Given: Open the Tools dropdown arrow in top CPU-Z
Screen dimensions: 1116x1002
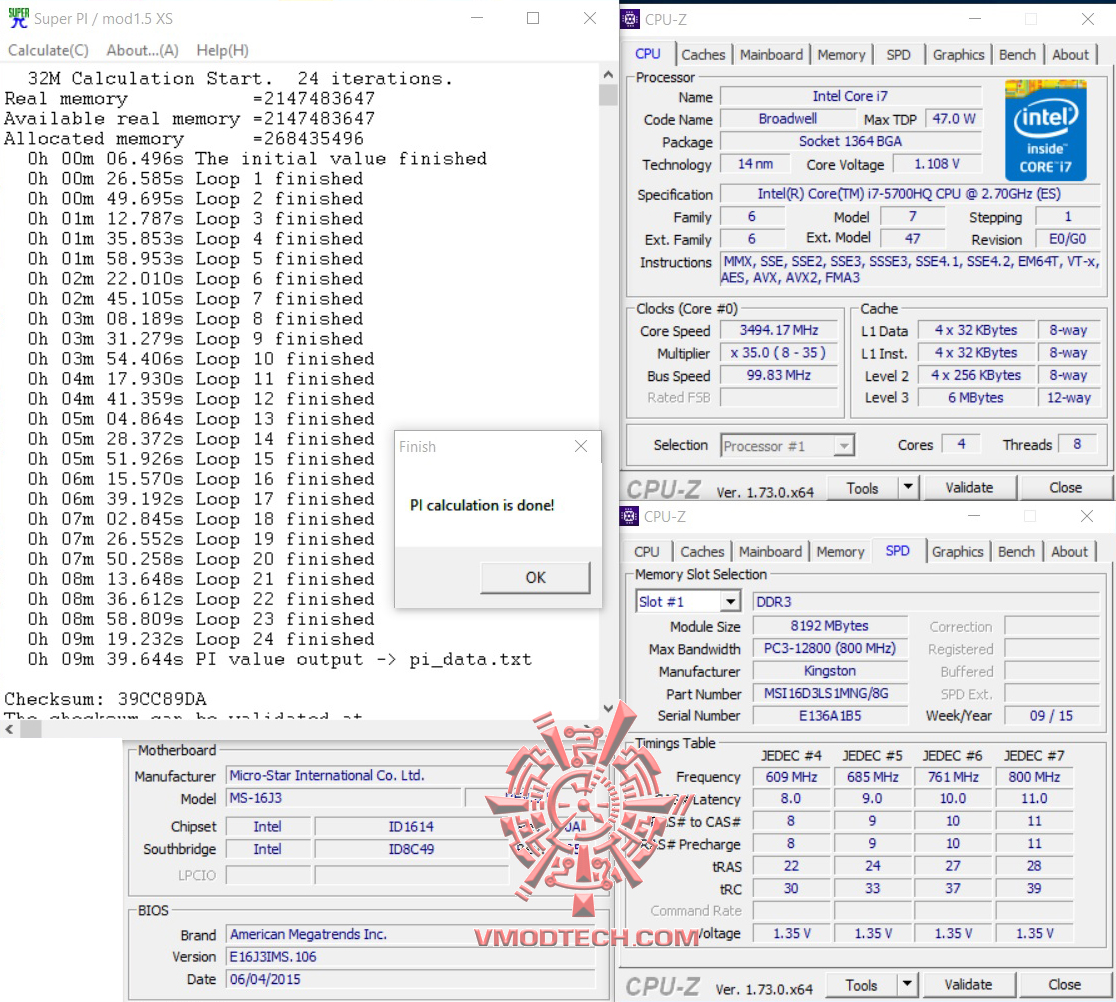Looking at the screenshot, I should click(x=907, y=487).
